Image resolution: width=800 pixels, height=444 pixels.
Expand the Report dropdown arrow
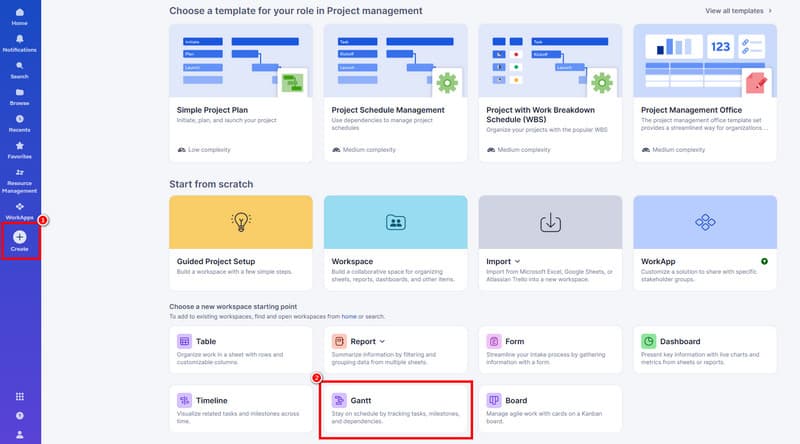point(382,341)
